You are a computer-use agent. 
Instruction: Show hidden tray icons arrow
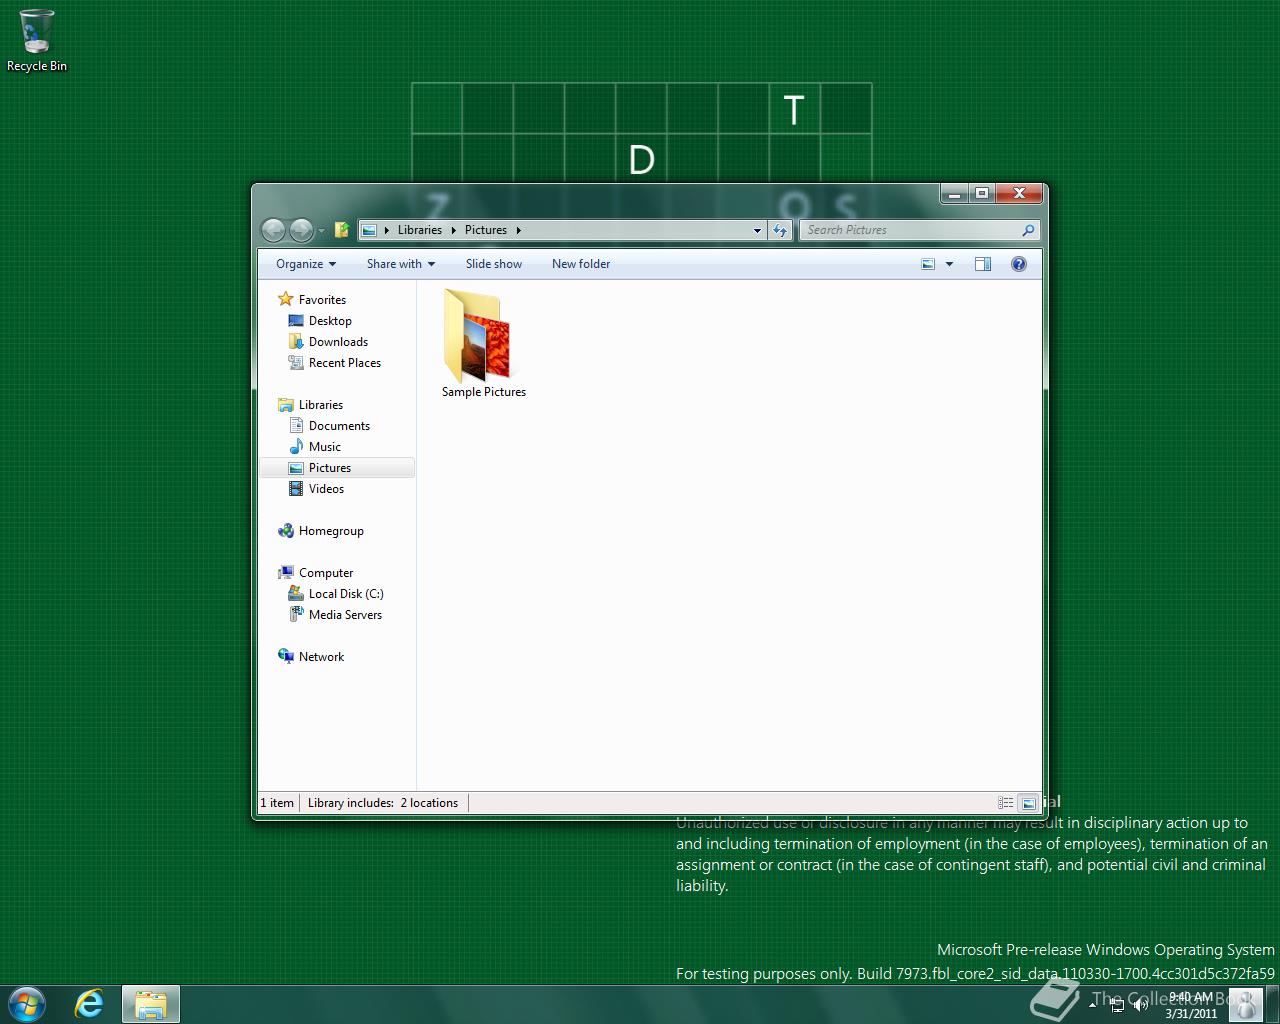pyautogui.click(x=1092, y=1004)
